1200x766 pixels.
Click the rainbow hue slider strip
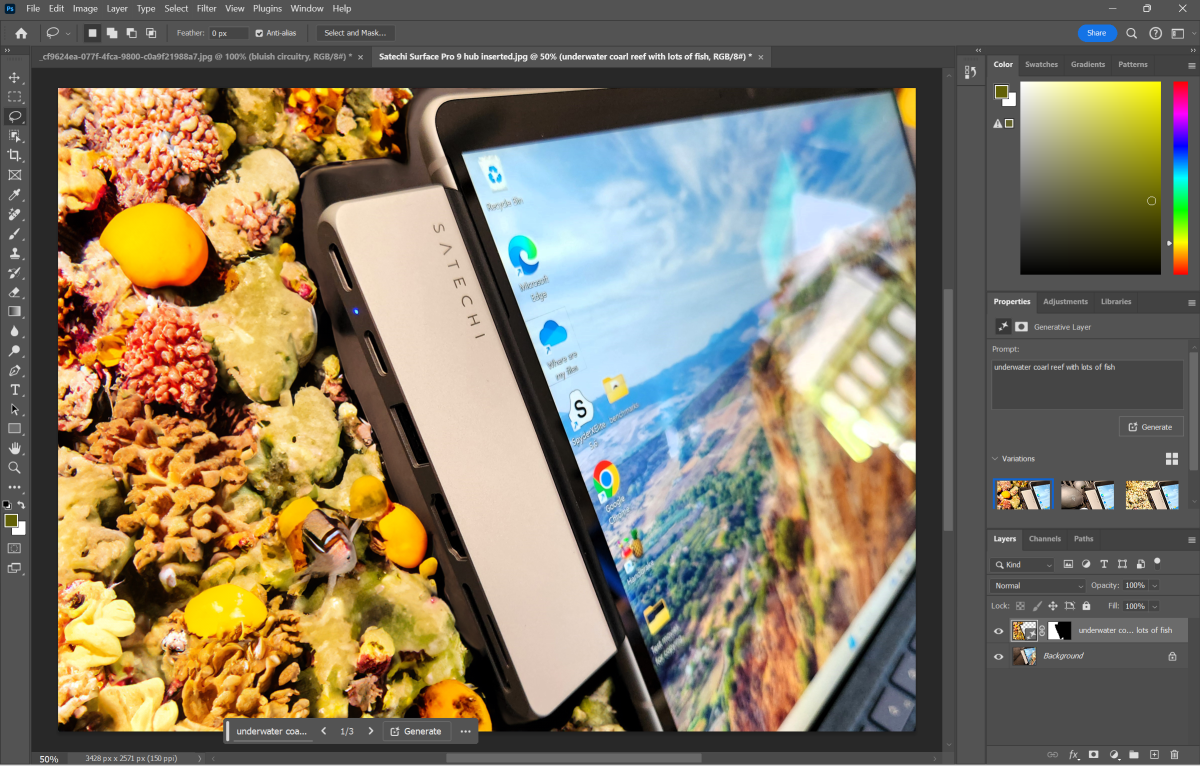pos(1180,177)
